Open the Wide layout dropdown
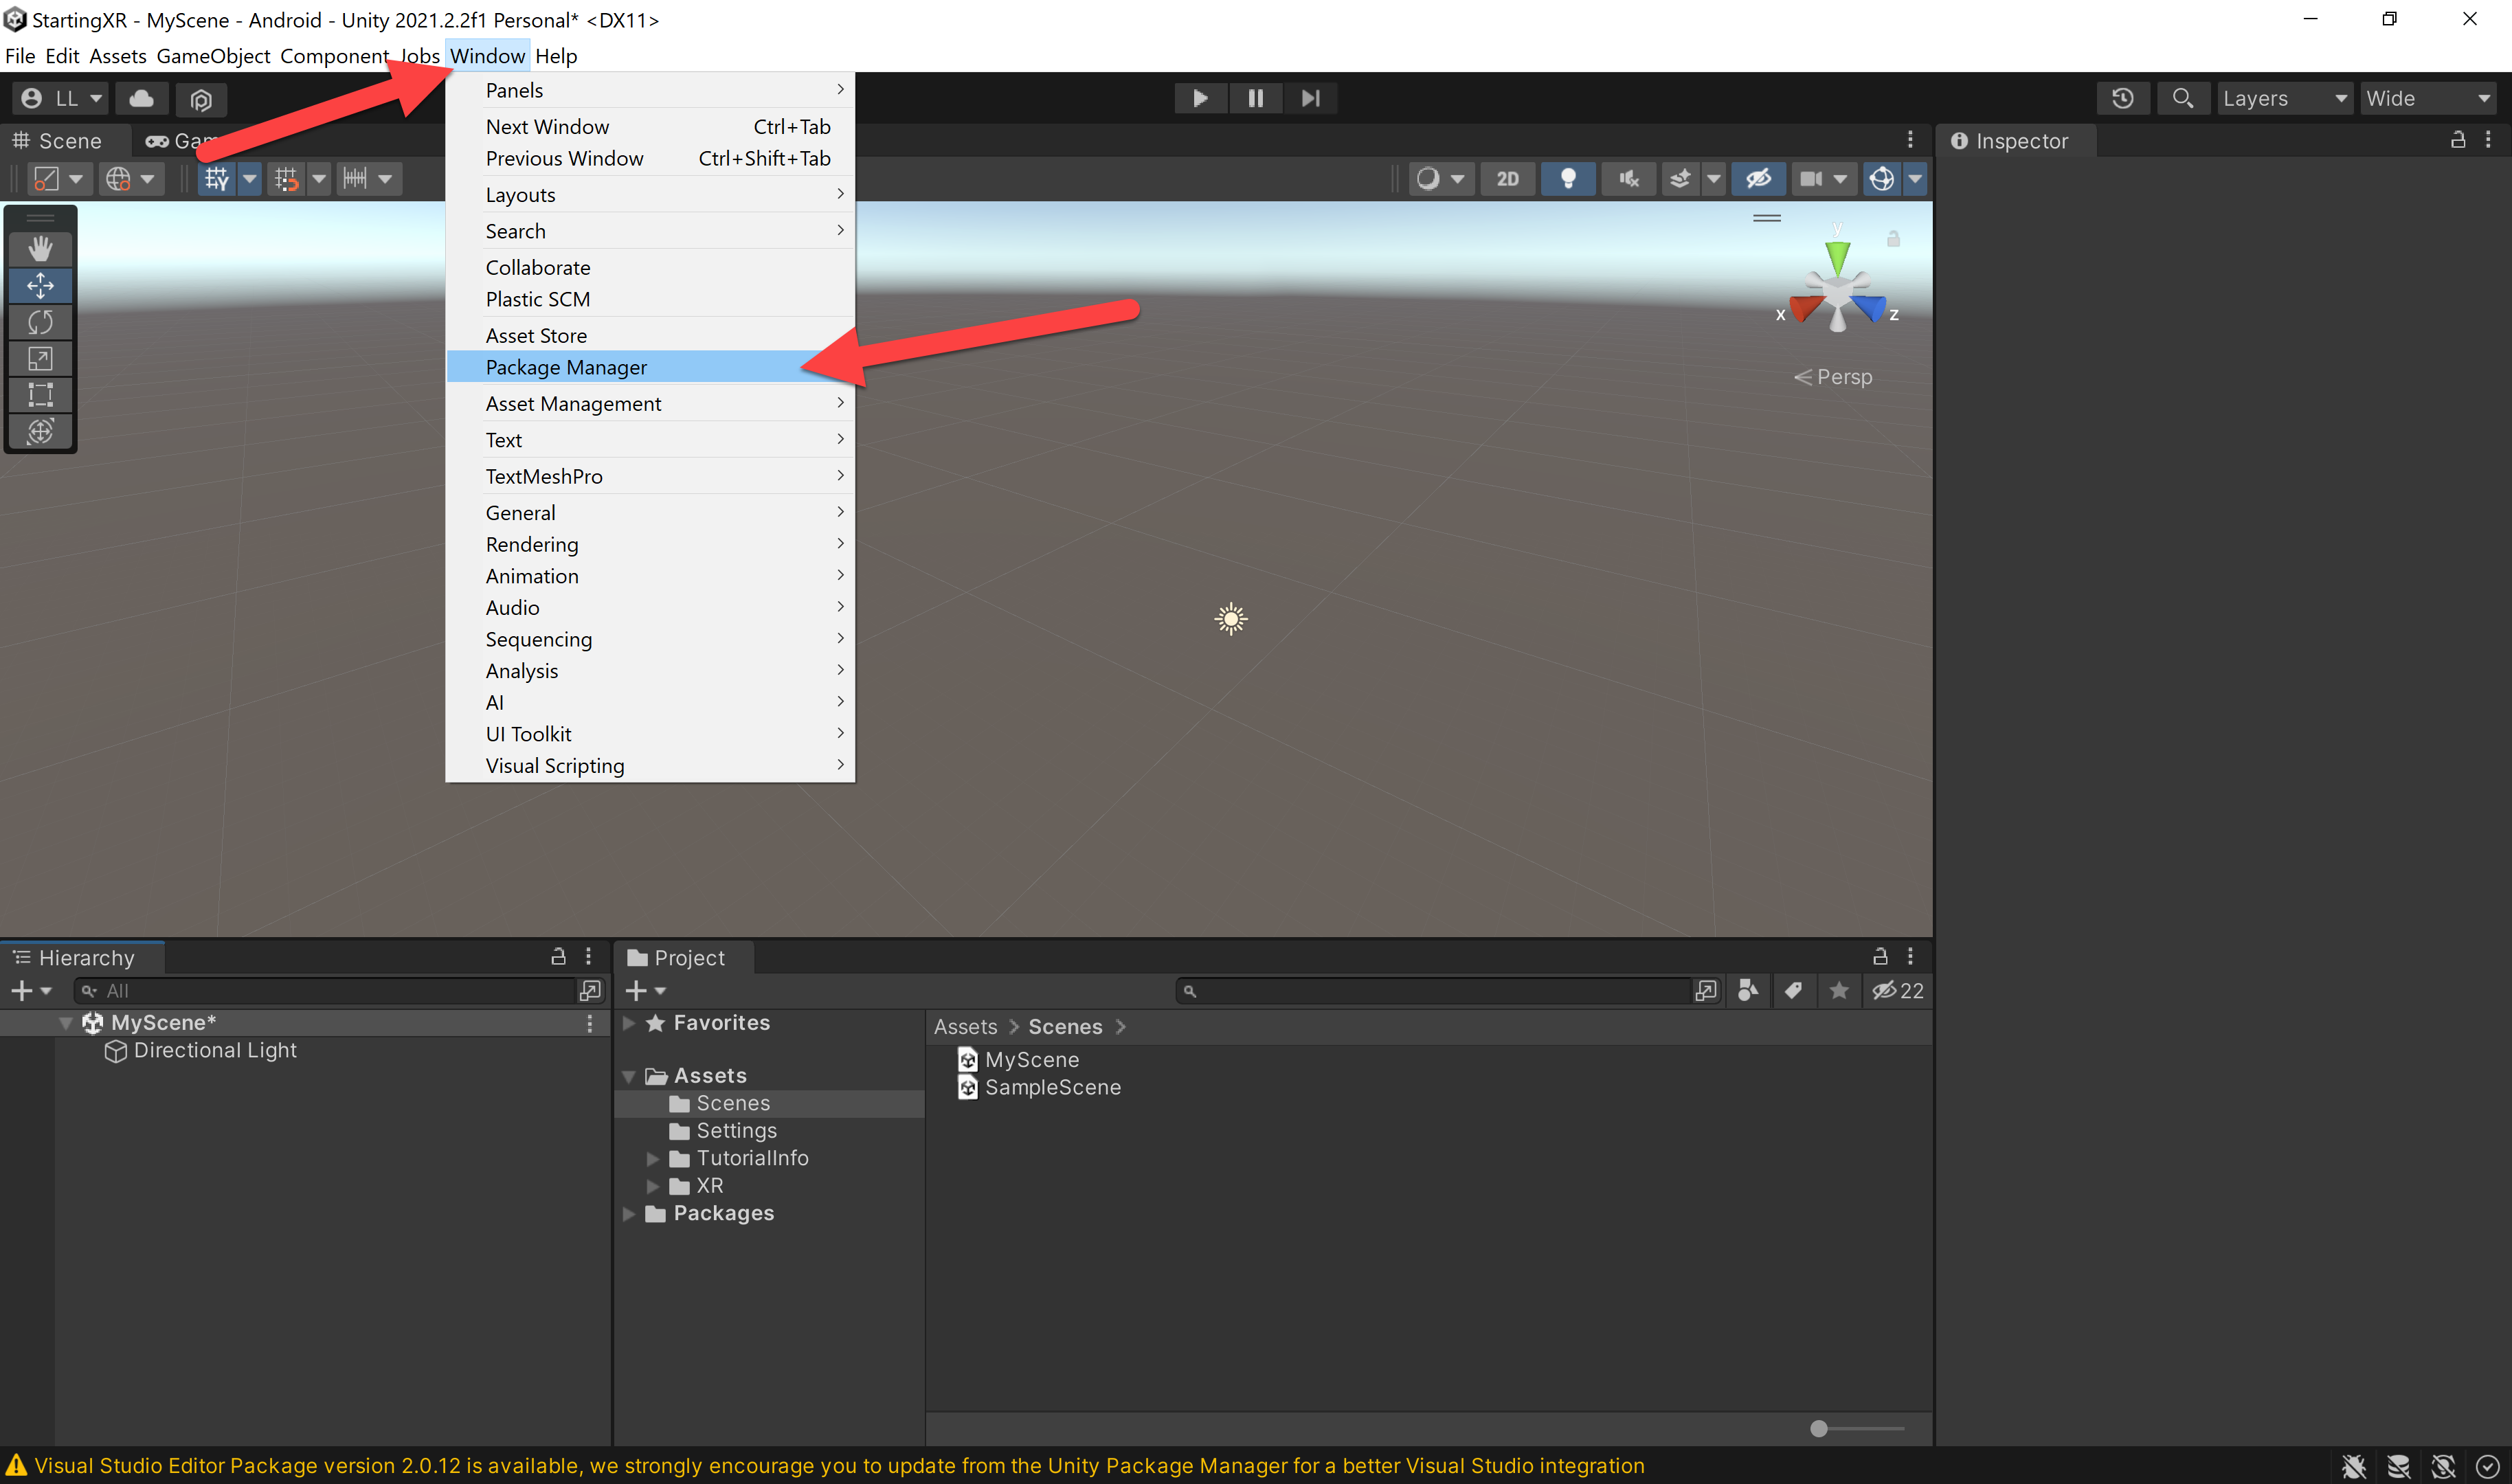The image size is (2512, 1484). [2427, 98]
